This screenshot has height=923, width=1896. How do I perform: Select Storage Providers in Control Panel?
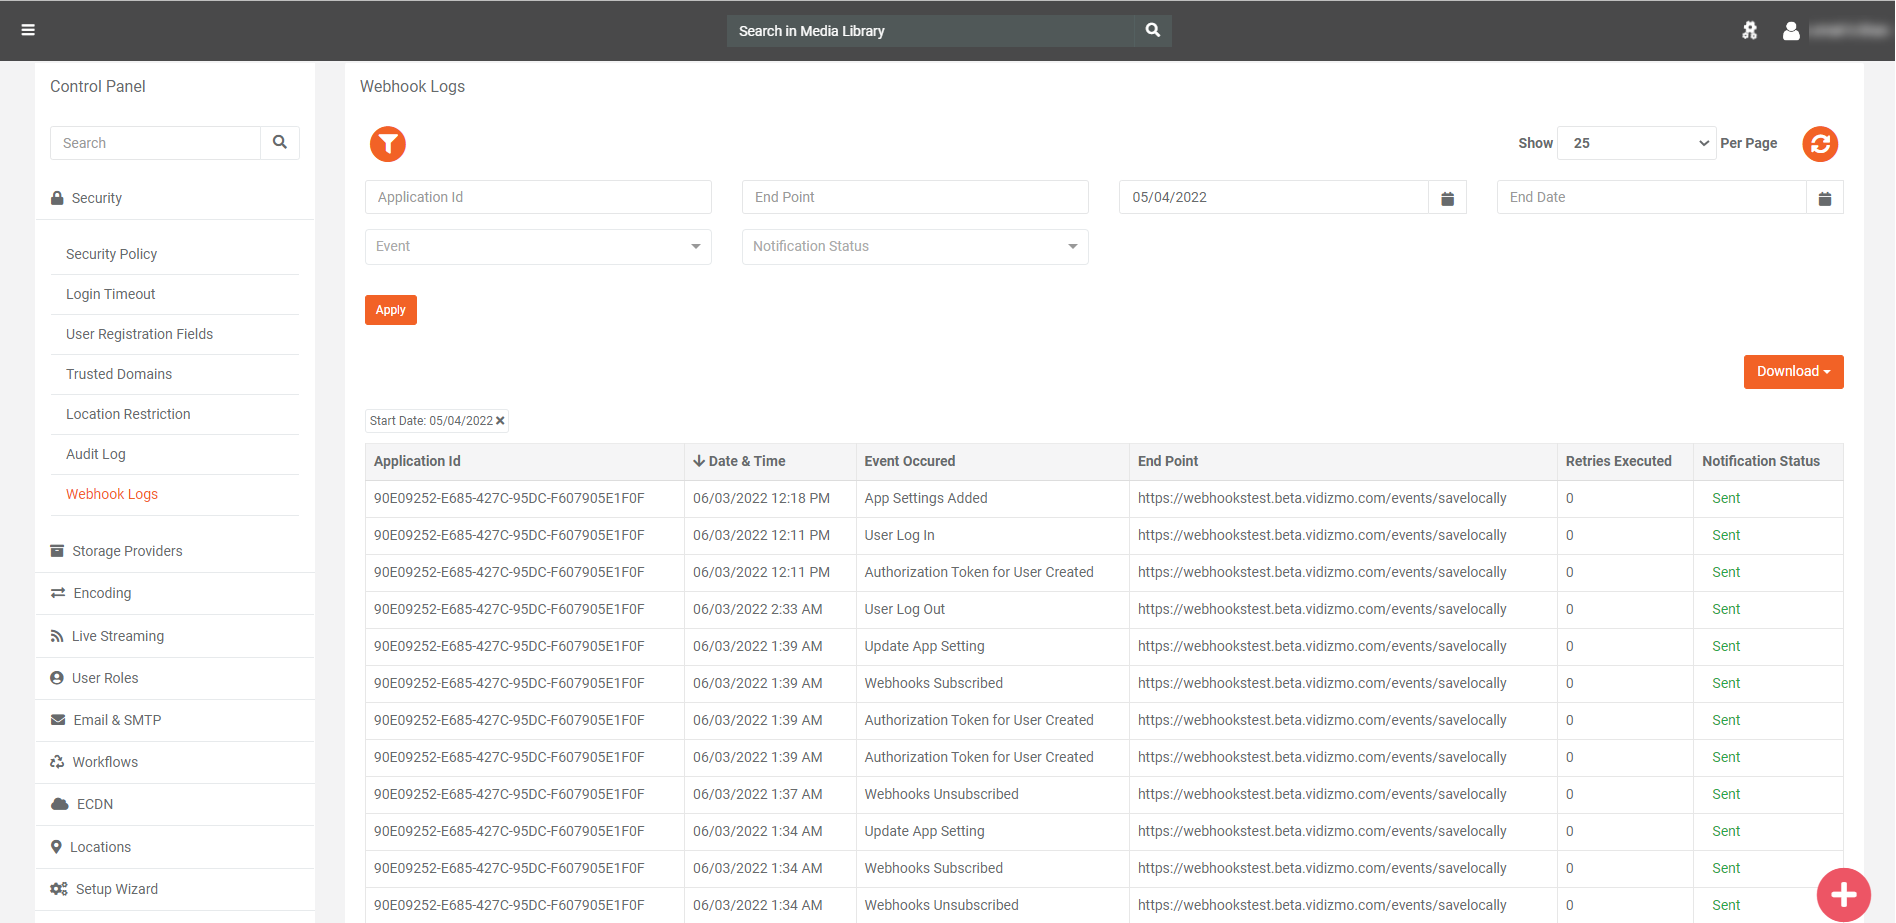point(127,551)
